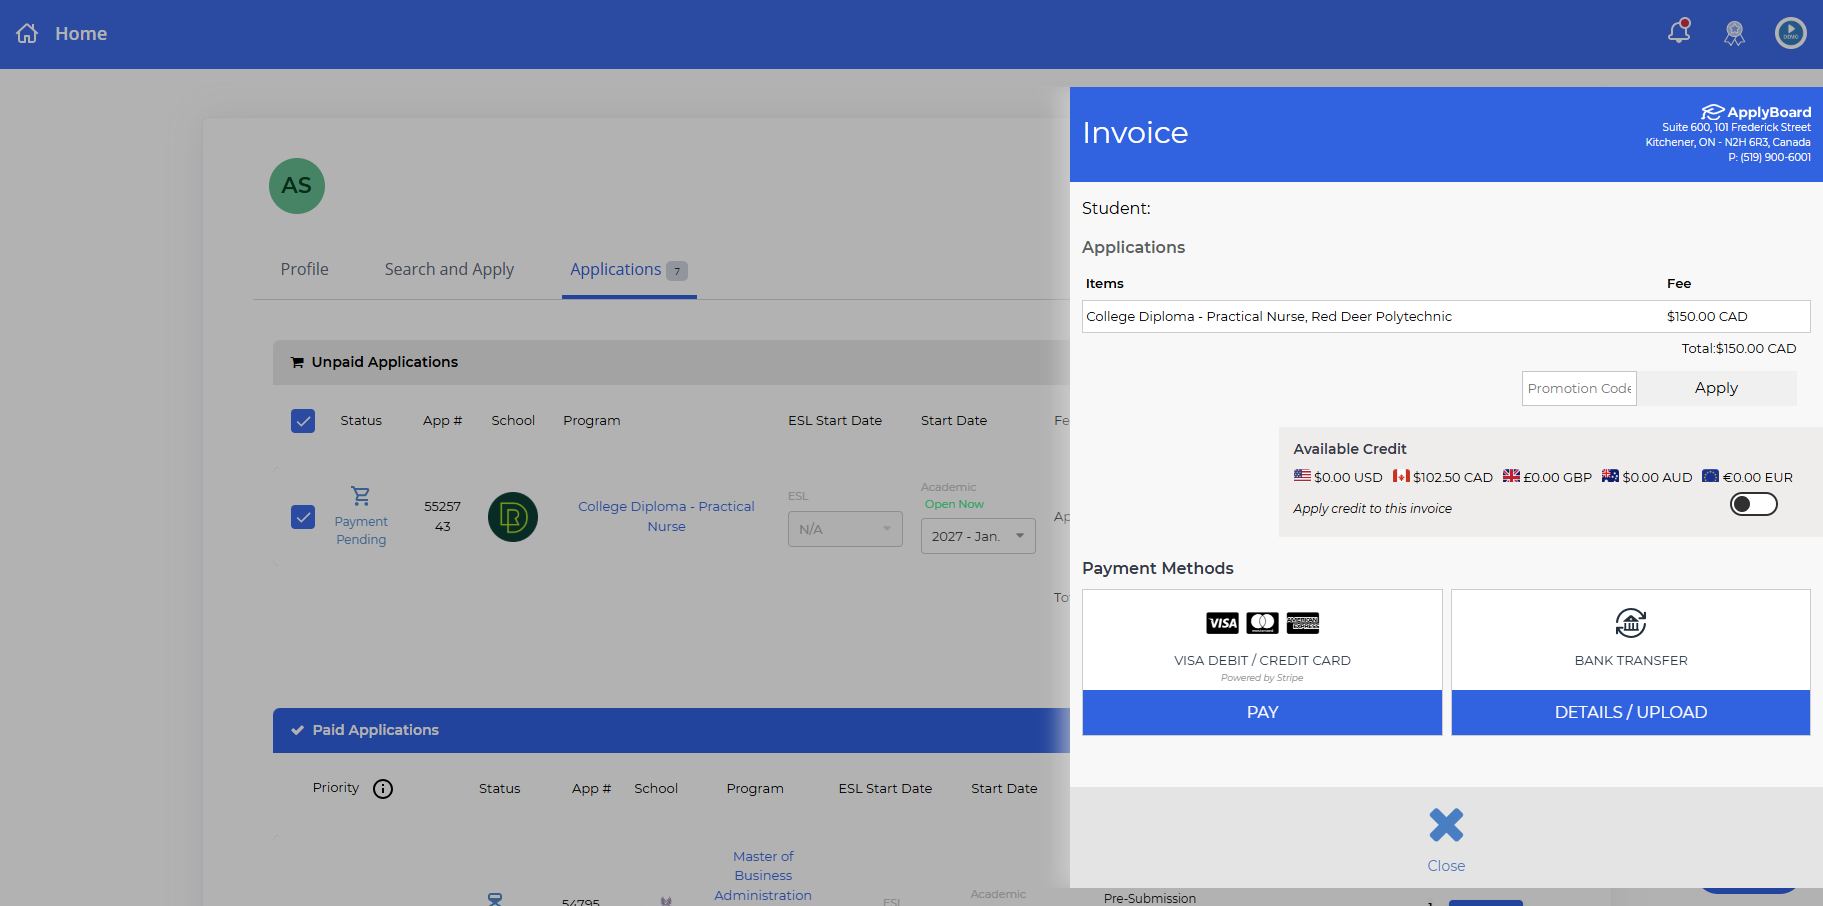Click Total:$150.00 CAD text
Viewport: 1823px width, 906px height.
pyautogui.click(x=1739, y=348)
